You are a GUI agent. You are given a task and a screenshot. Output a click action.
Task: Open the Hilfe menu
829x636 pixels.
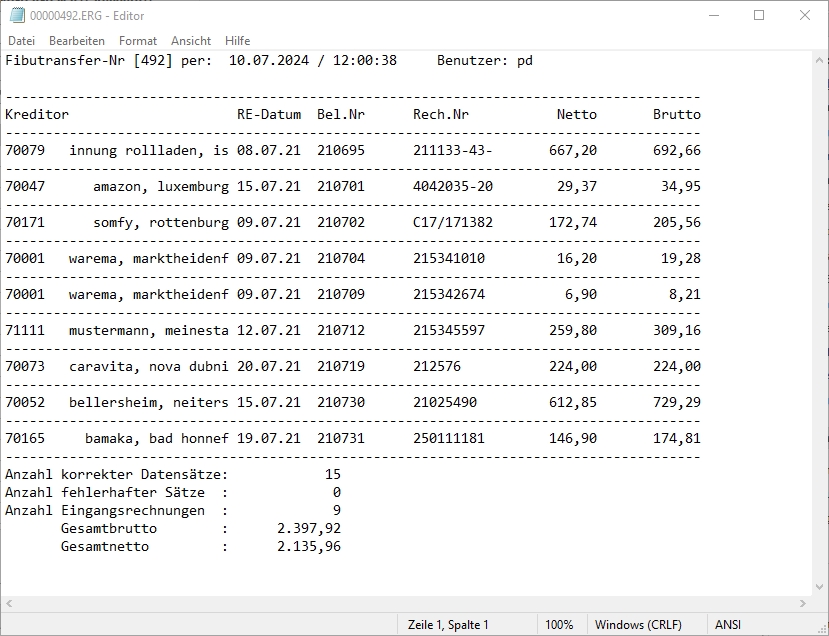[x=238, y=41]
